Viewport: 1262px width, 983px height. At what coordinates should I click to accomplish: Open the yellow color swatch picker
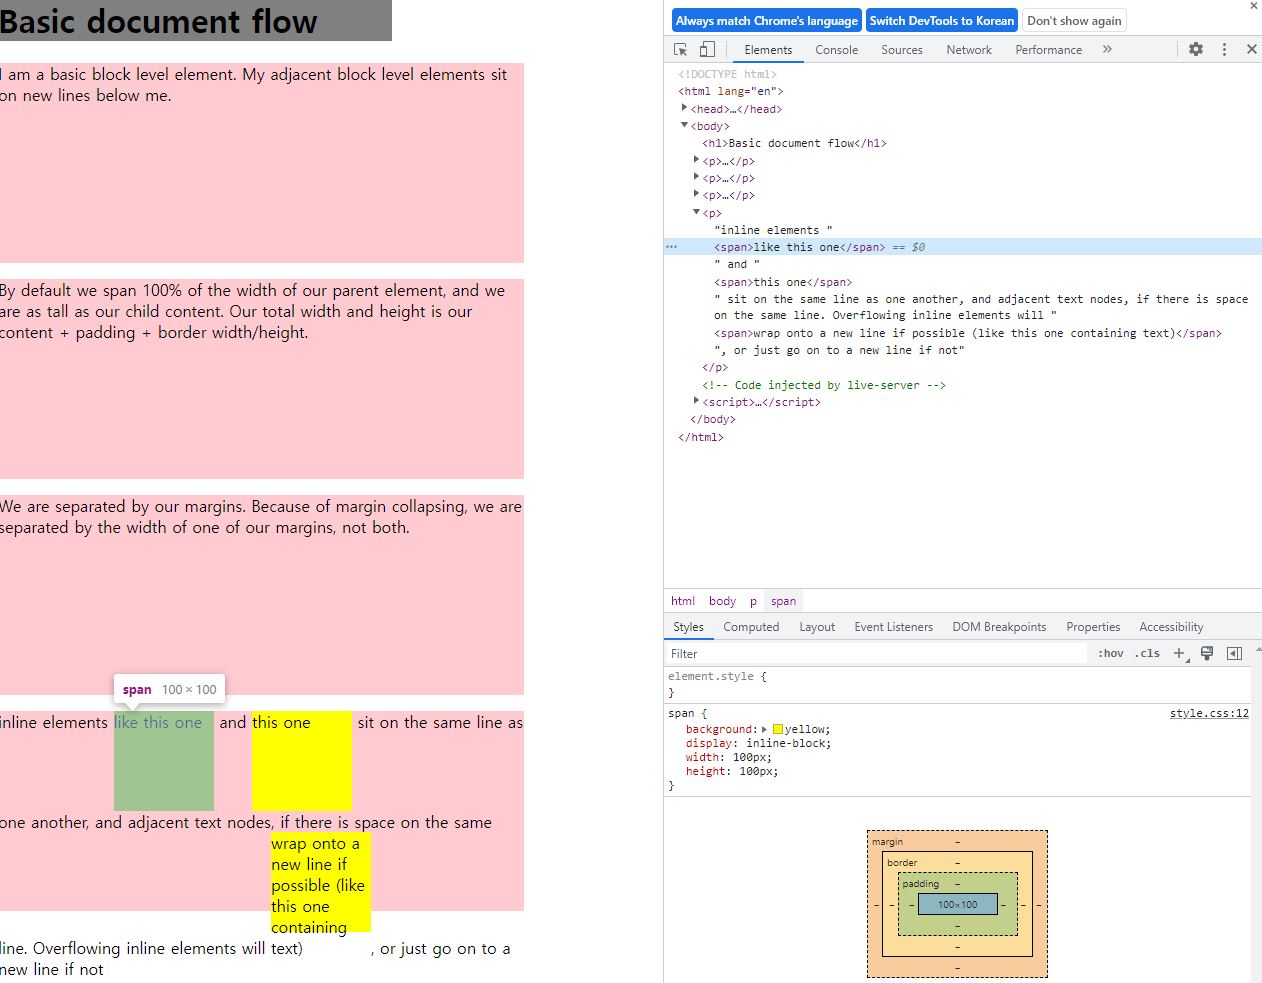(778, 729)
